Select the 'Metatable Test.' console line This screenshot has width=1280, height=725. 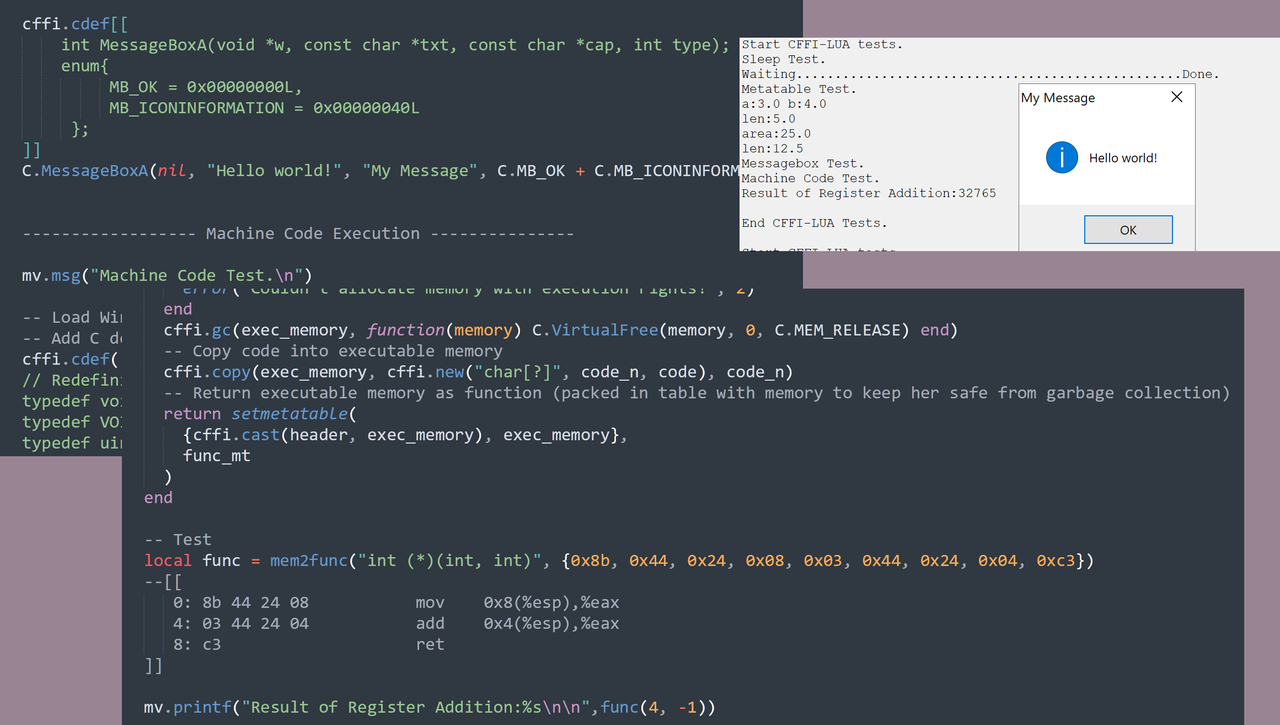799,89
